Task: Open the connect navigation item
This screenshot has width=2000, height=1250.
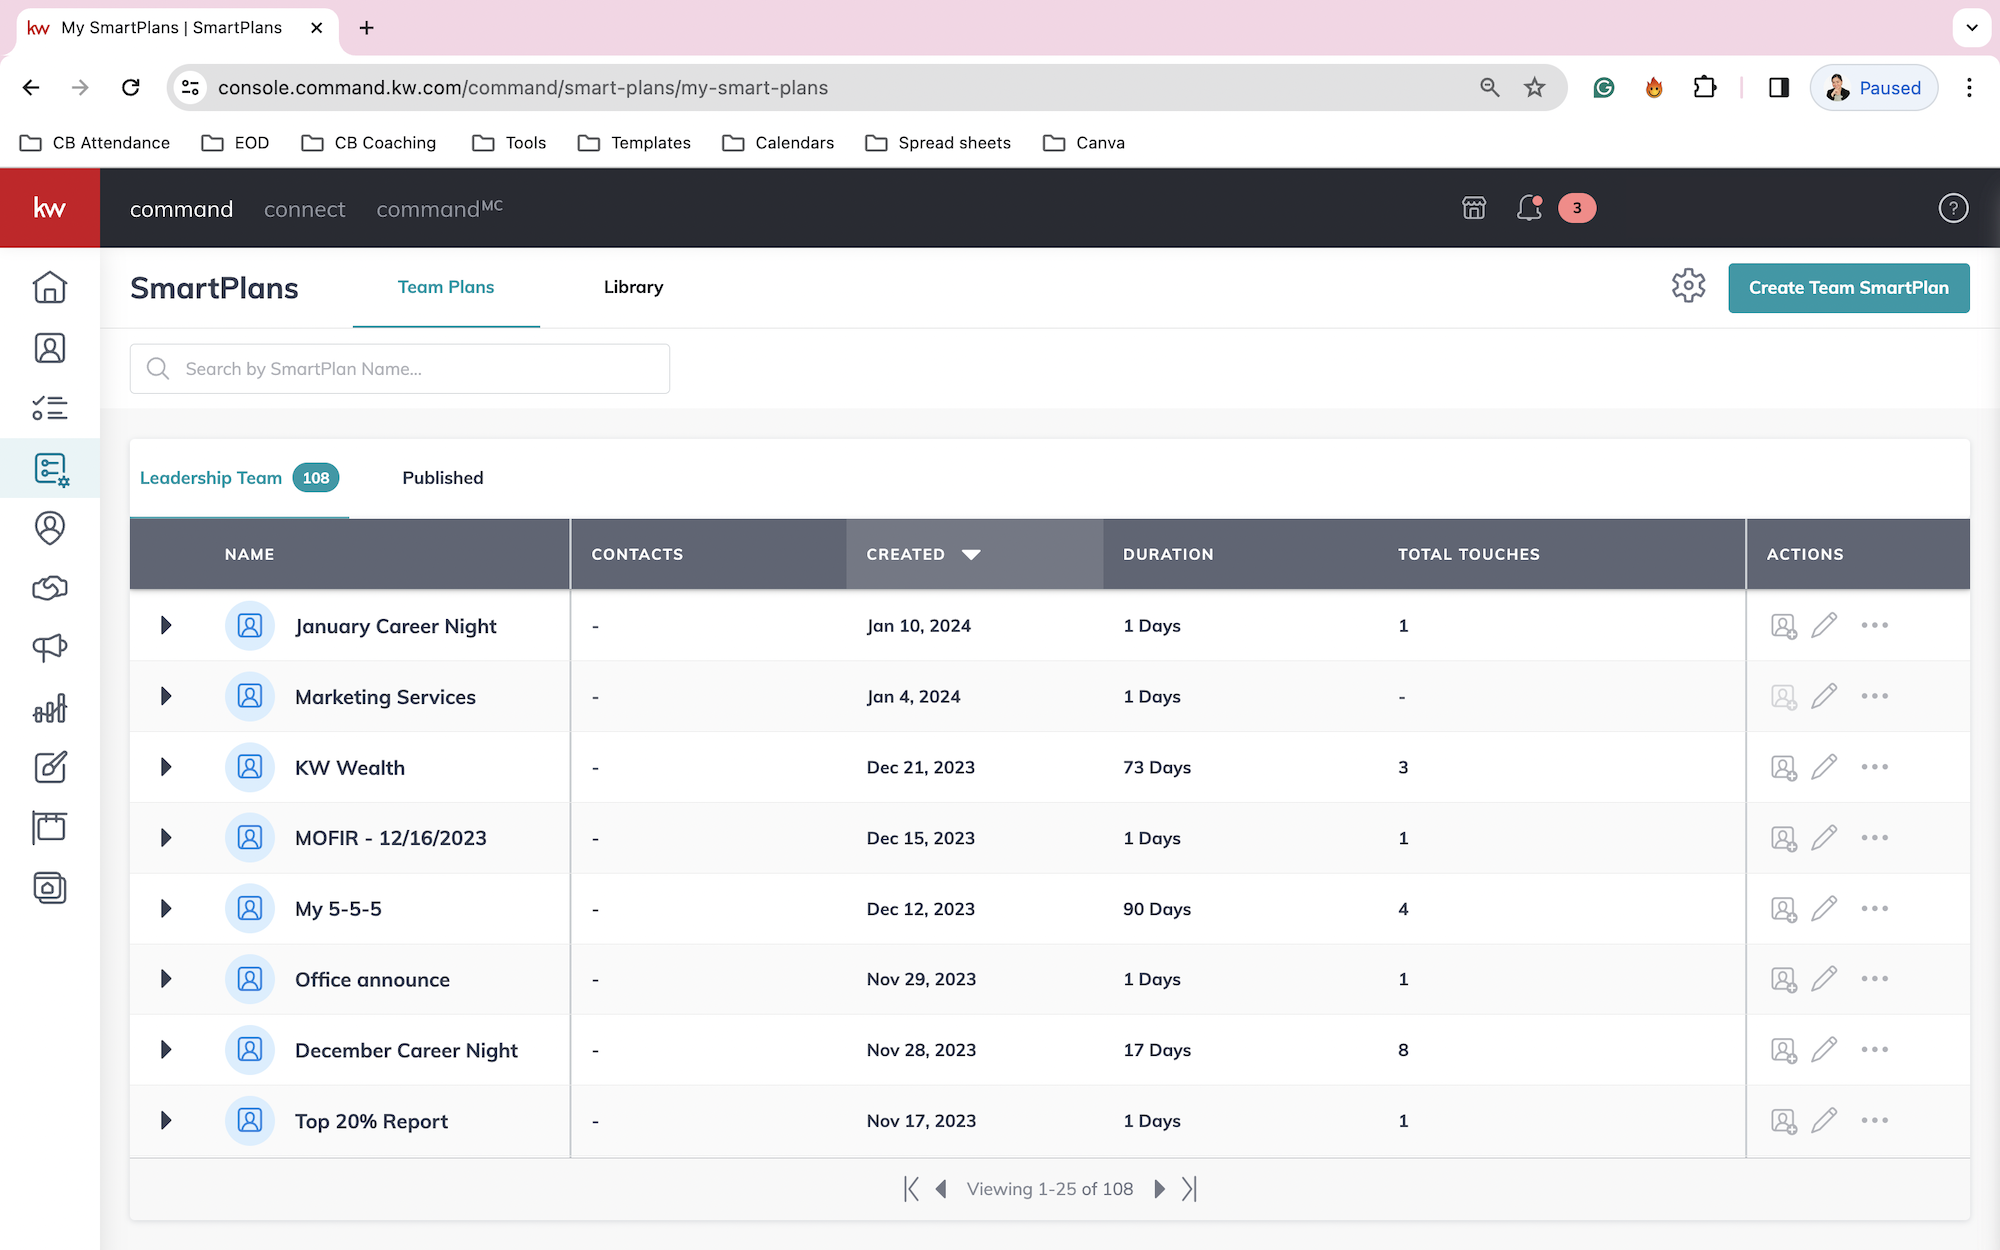Action: 304,209
